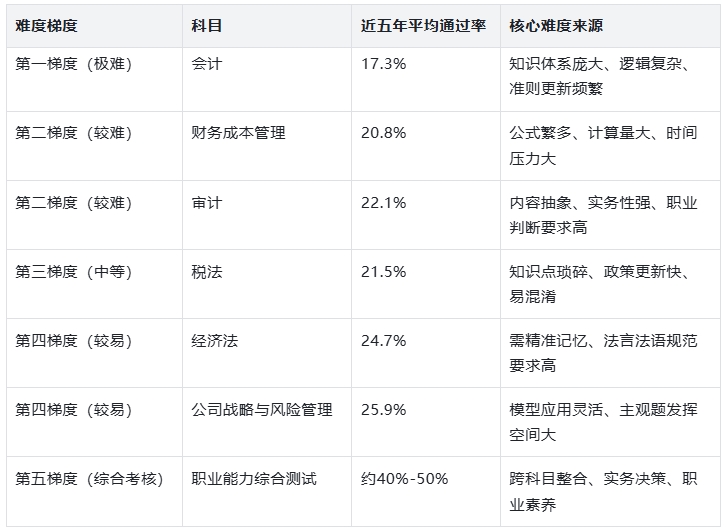Viewport: 726px width, 531px height.
Task: Click the "第五梯度（综合考核）" cell
Action: point(89,479)
